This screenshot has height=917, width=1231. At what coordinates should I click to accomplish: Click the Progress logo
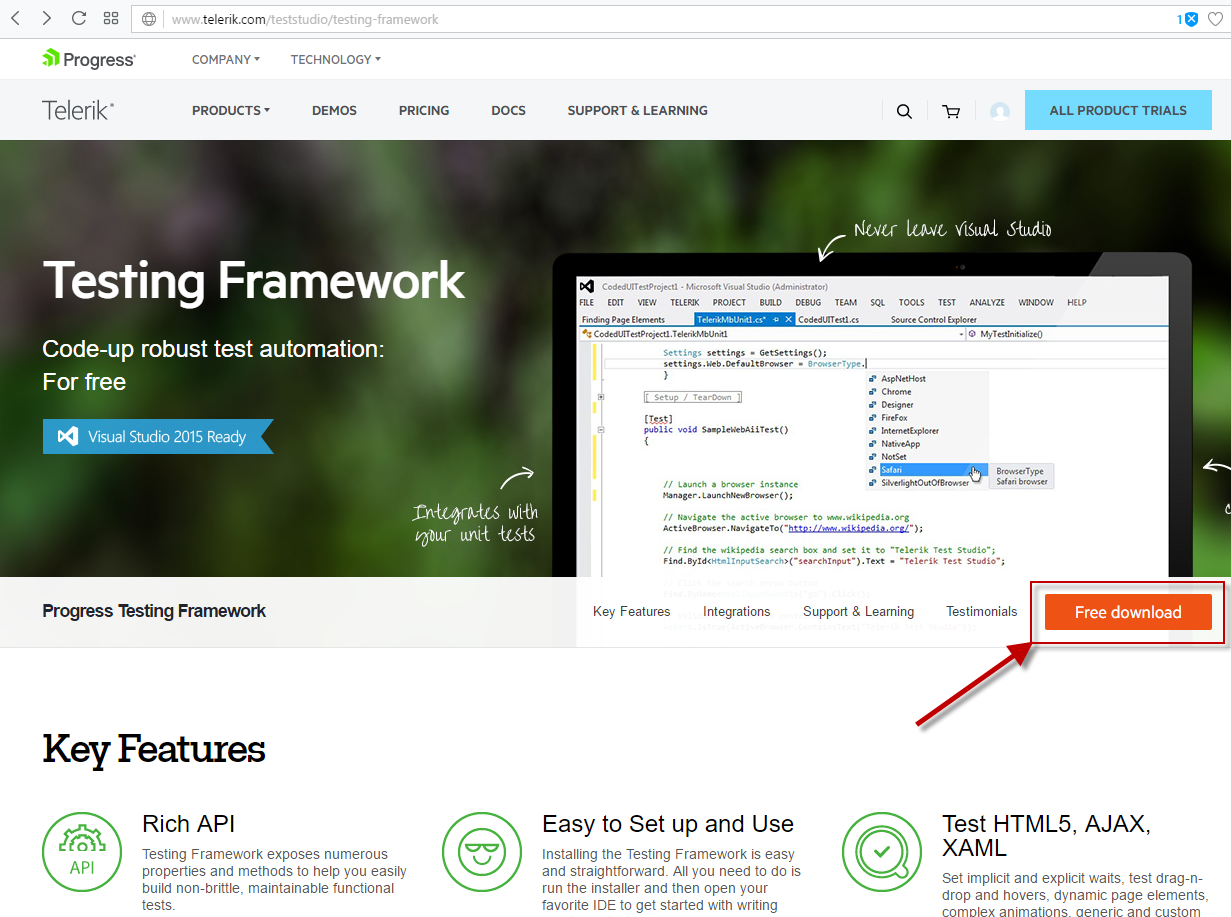coord(88,59)
